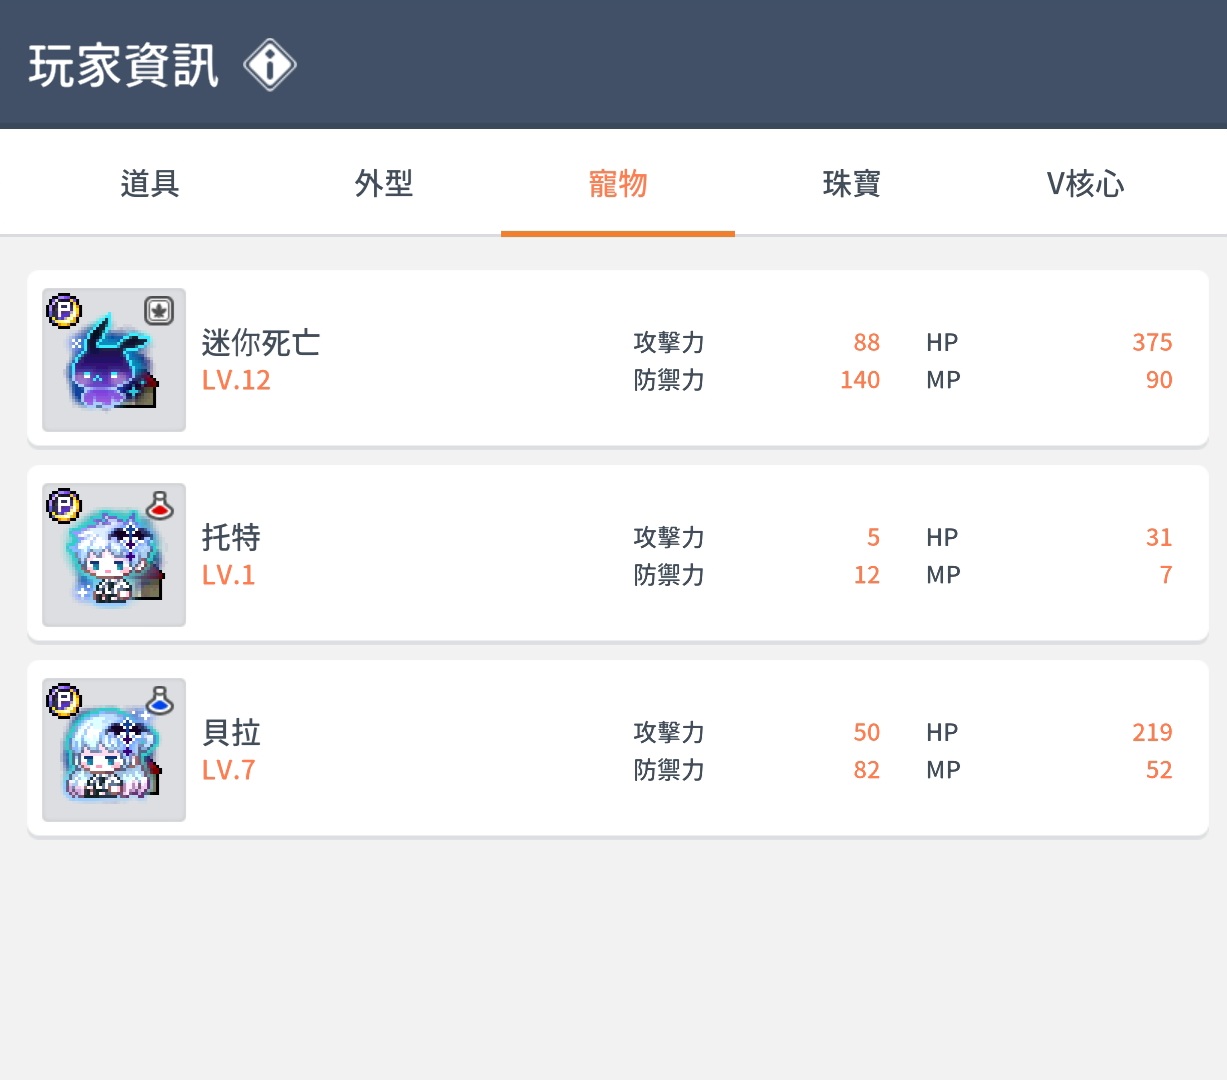Viewport: 1227px width, 1080px height.
Task: Click the gray star badge on 迷你死亡
Action: (159, 310)
